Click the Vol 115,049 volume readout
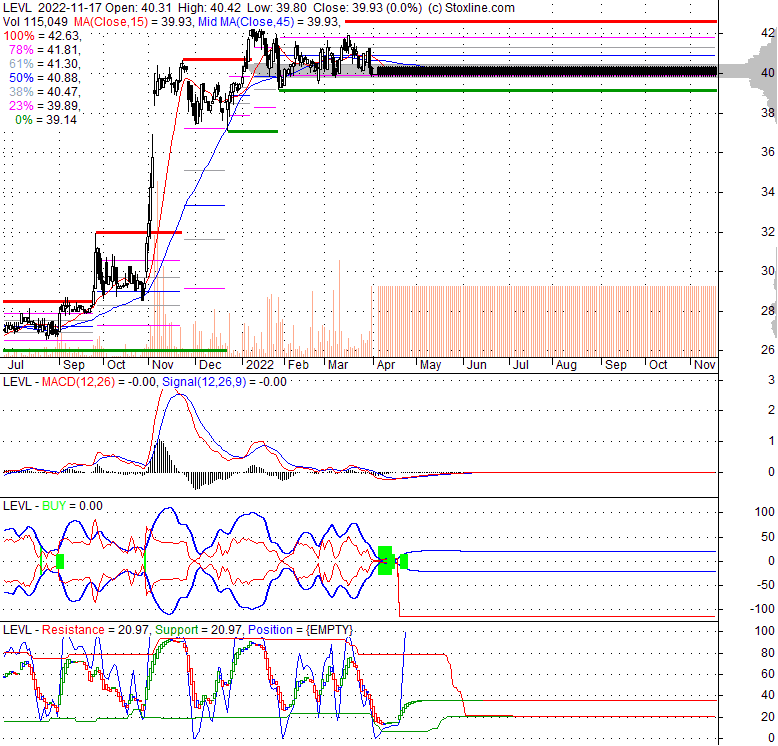Image resolution: width=778 pixels, height=746 pixels. point(36,21)
